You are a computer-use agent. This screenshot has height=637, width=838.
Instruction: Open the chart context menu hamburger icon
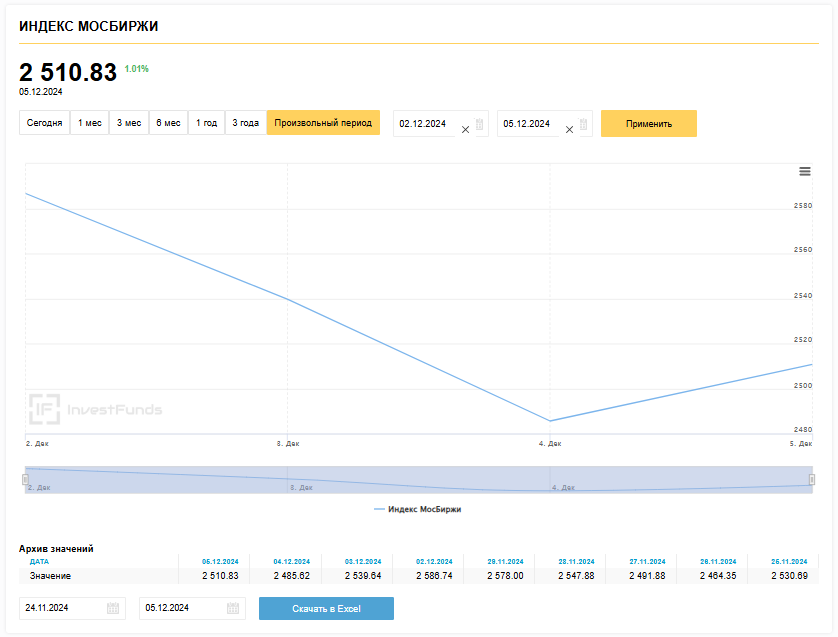pos(804,172)
